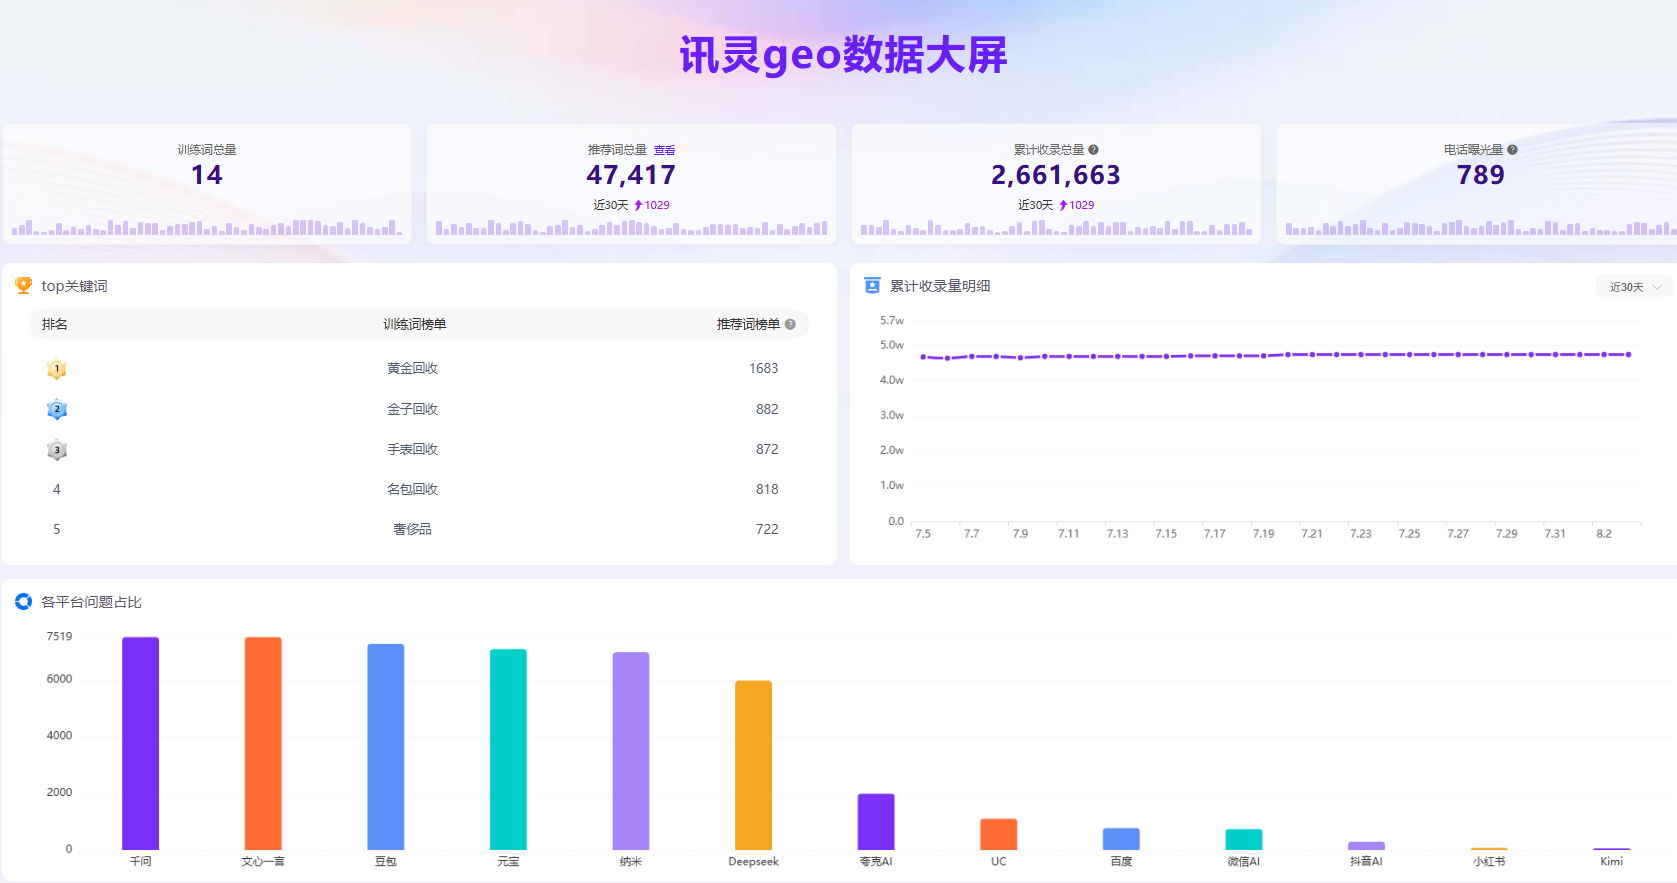Click the UC bar in platform chart
The image size is (1677, 883).
click(x=999, y=834)
